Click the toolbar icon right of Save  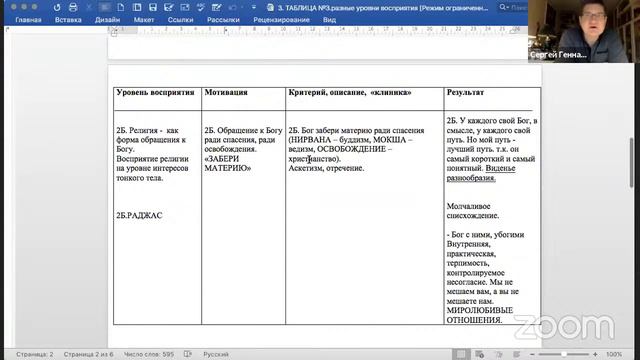click(x=169, y=7)
